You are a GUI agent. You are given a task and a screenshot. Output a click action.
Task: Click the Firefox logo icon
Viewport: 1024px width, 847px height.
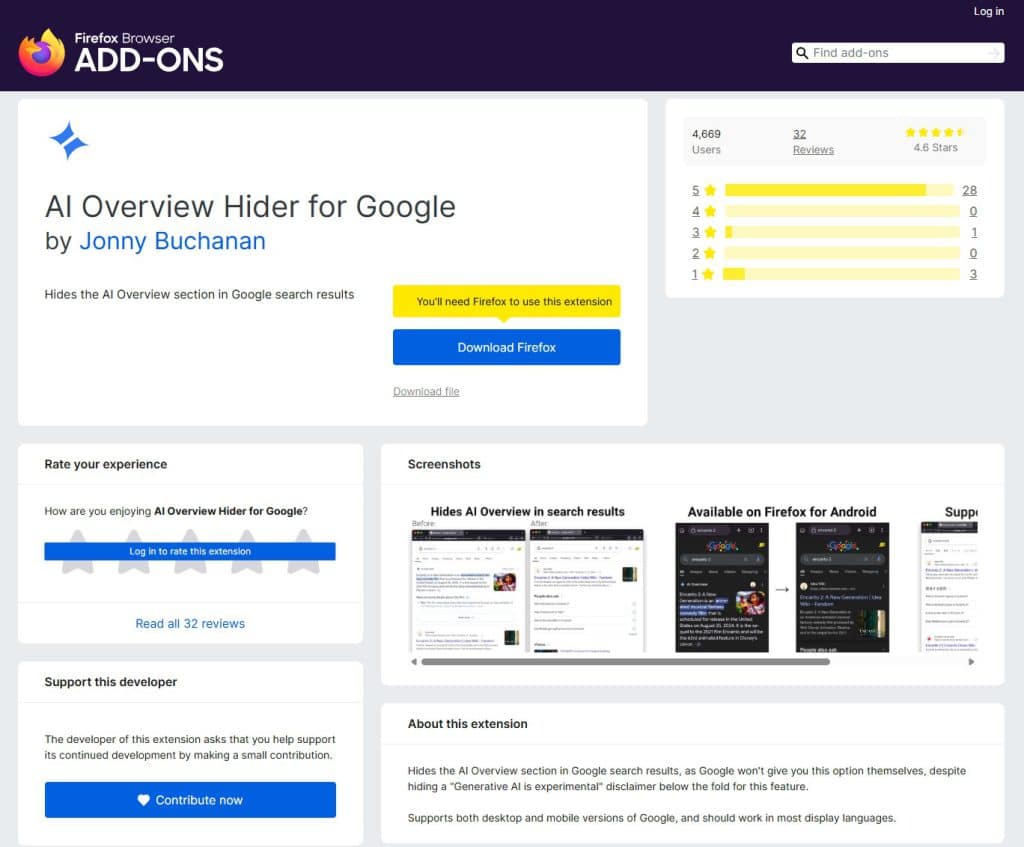point(42,53)
